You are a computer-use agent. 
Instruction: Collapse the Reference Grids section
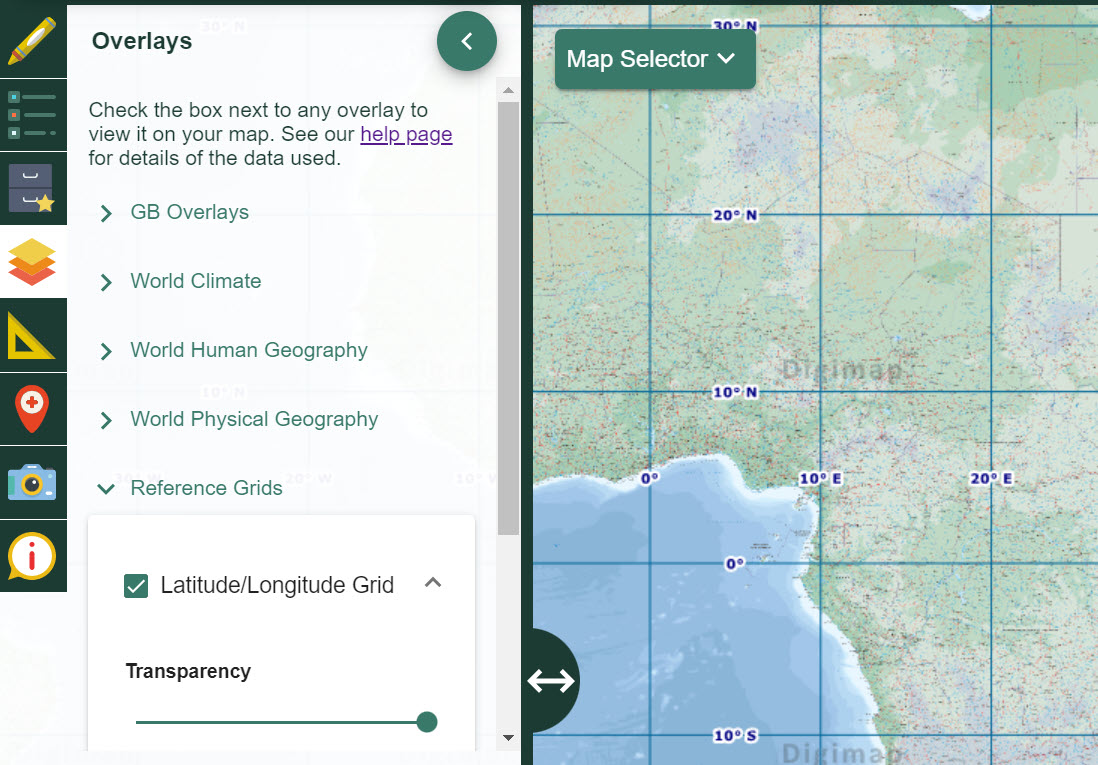click(206, 488)
